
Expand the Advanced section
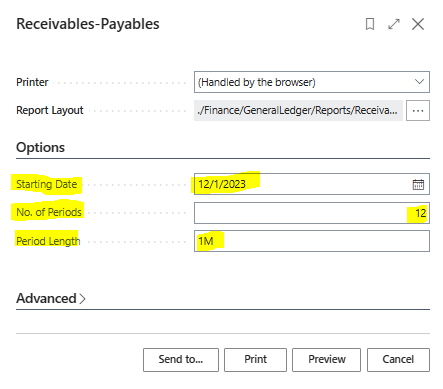(x=51, y=298)
